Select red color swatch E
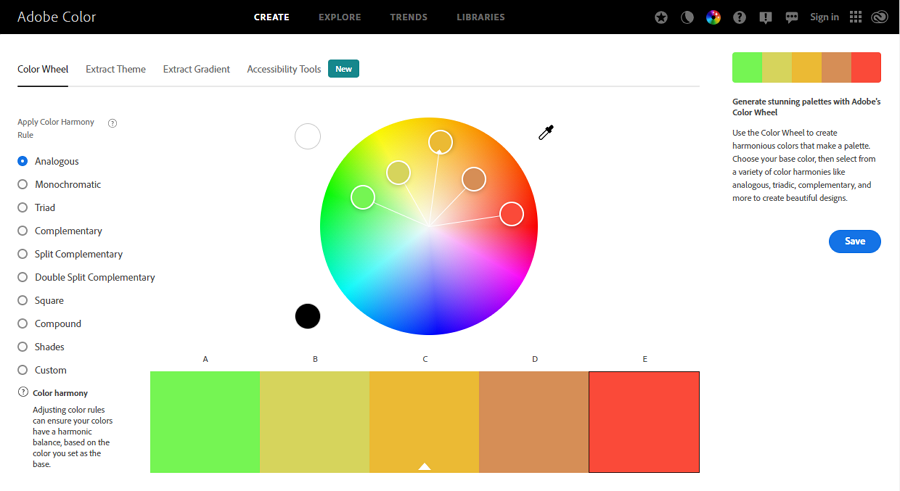Viewport: 900px width, 491px height. (x=644, y=422)
